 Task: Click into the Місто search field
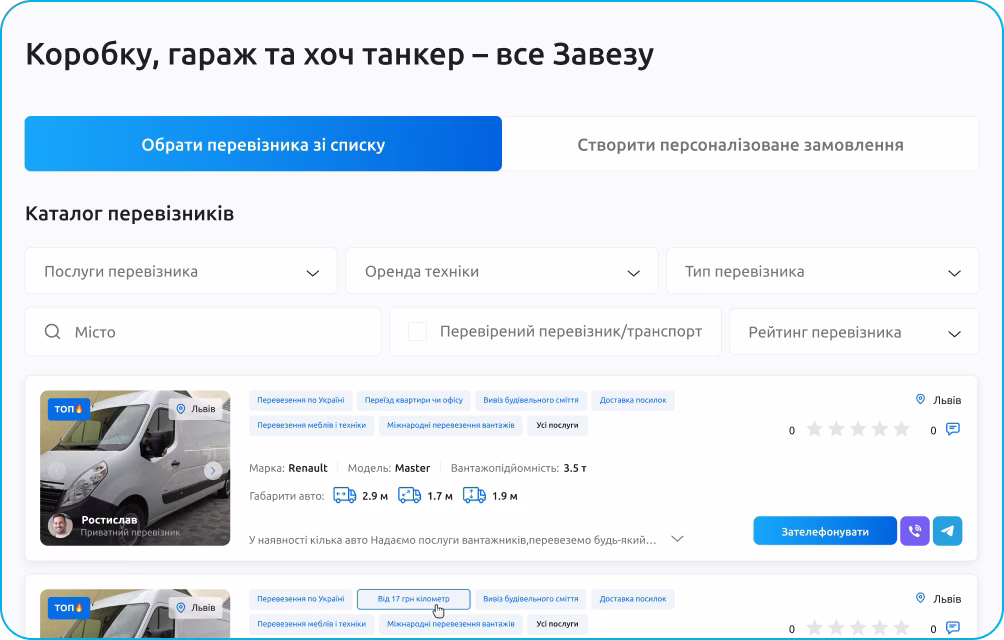203,332
